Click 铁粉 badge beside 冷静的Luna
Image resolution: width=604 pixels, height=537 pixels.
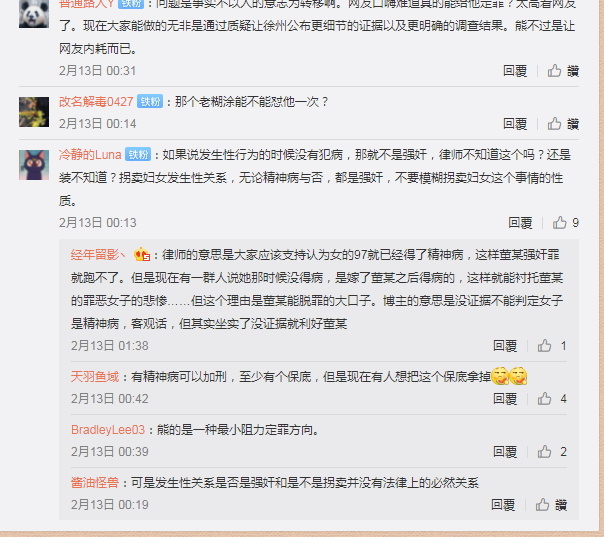coord(138,154)
